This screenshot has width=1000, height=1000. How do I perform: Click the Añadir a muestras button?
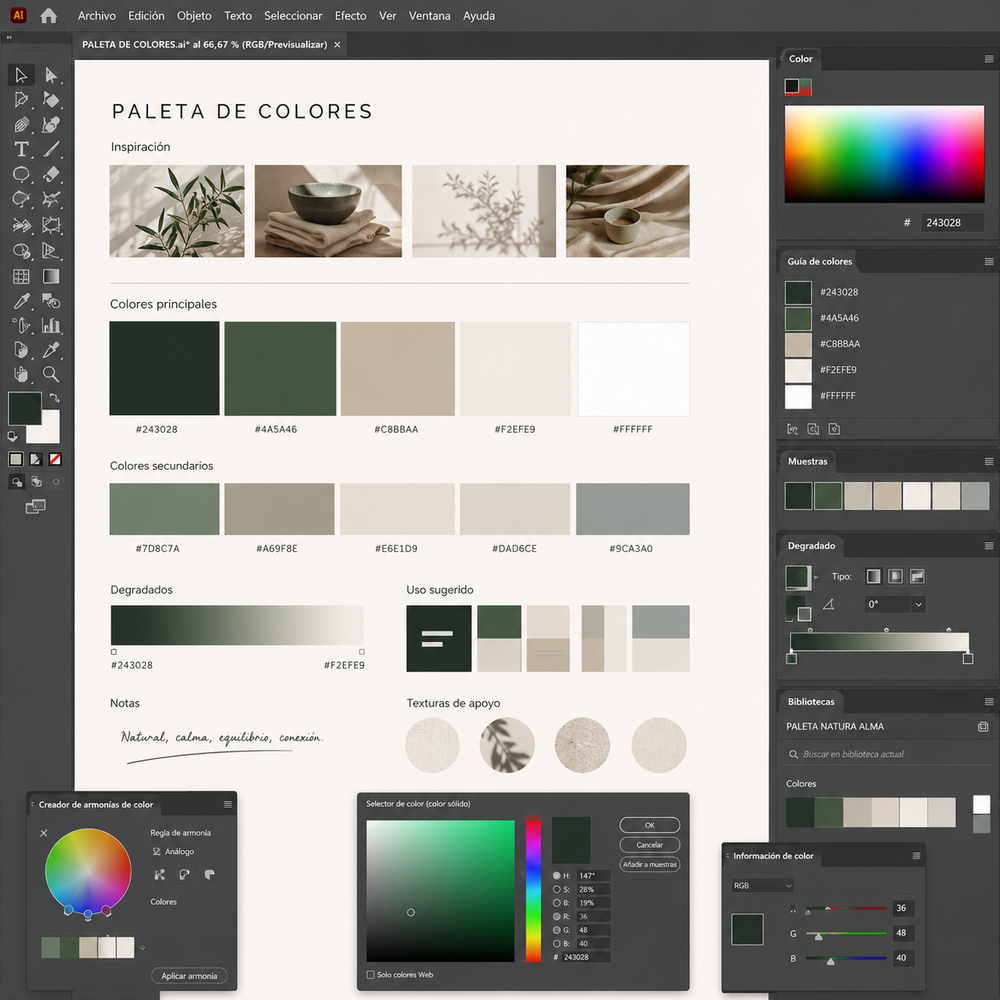point(649,865)
